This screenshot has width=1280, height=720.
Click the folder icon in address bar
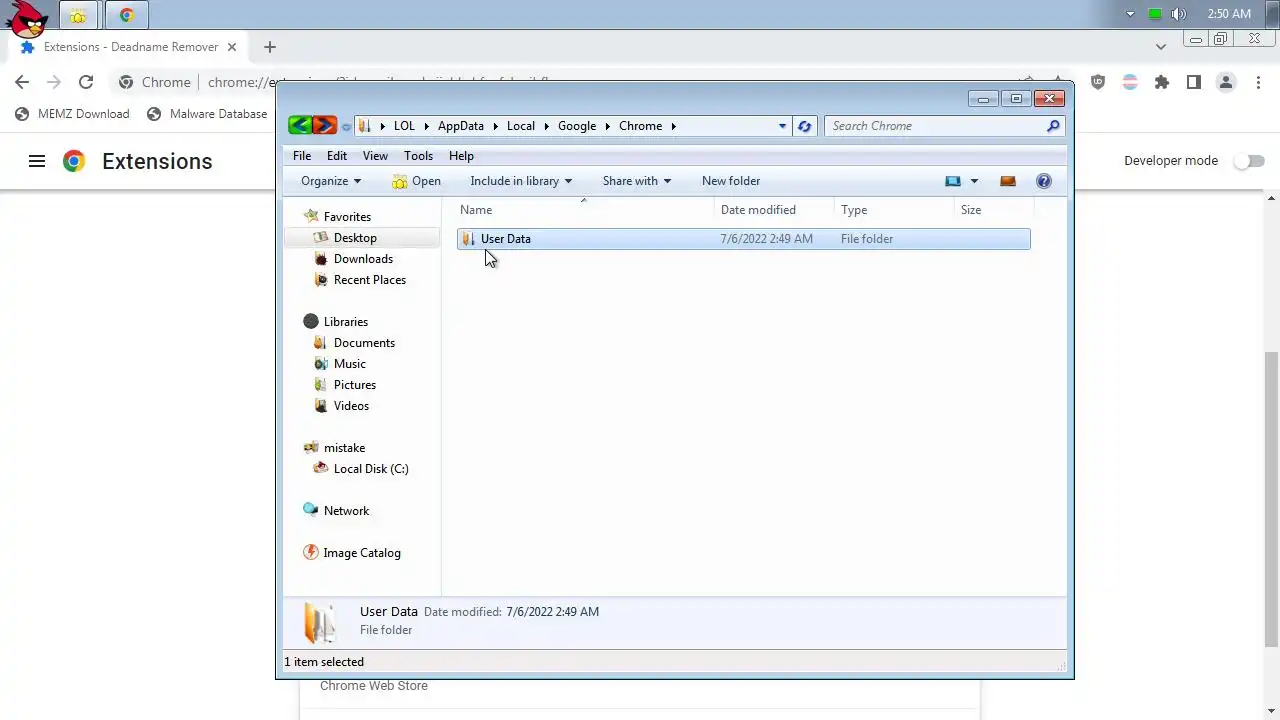coord(365,126)
